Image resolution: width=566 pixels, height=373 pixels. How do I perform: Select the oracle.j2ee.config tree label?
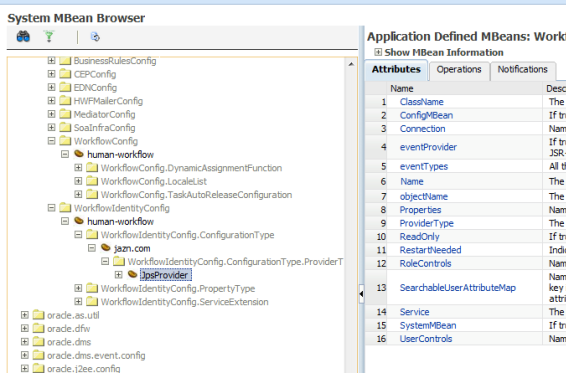tap(83, 368)
